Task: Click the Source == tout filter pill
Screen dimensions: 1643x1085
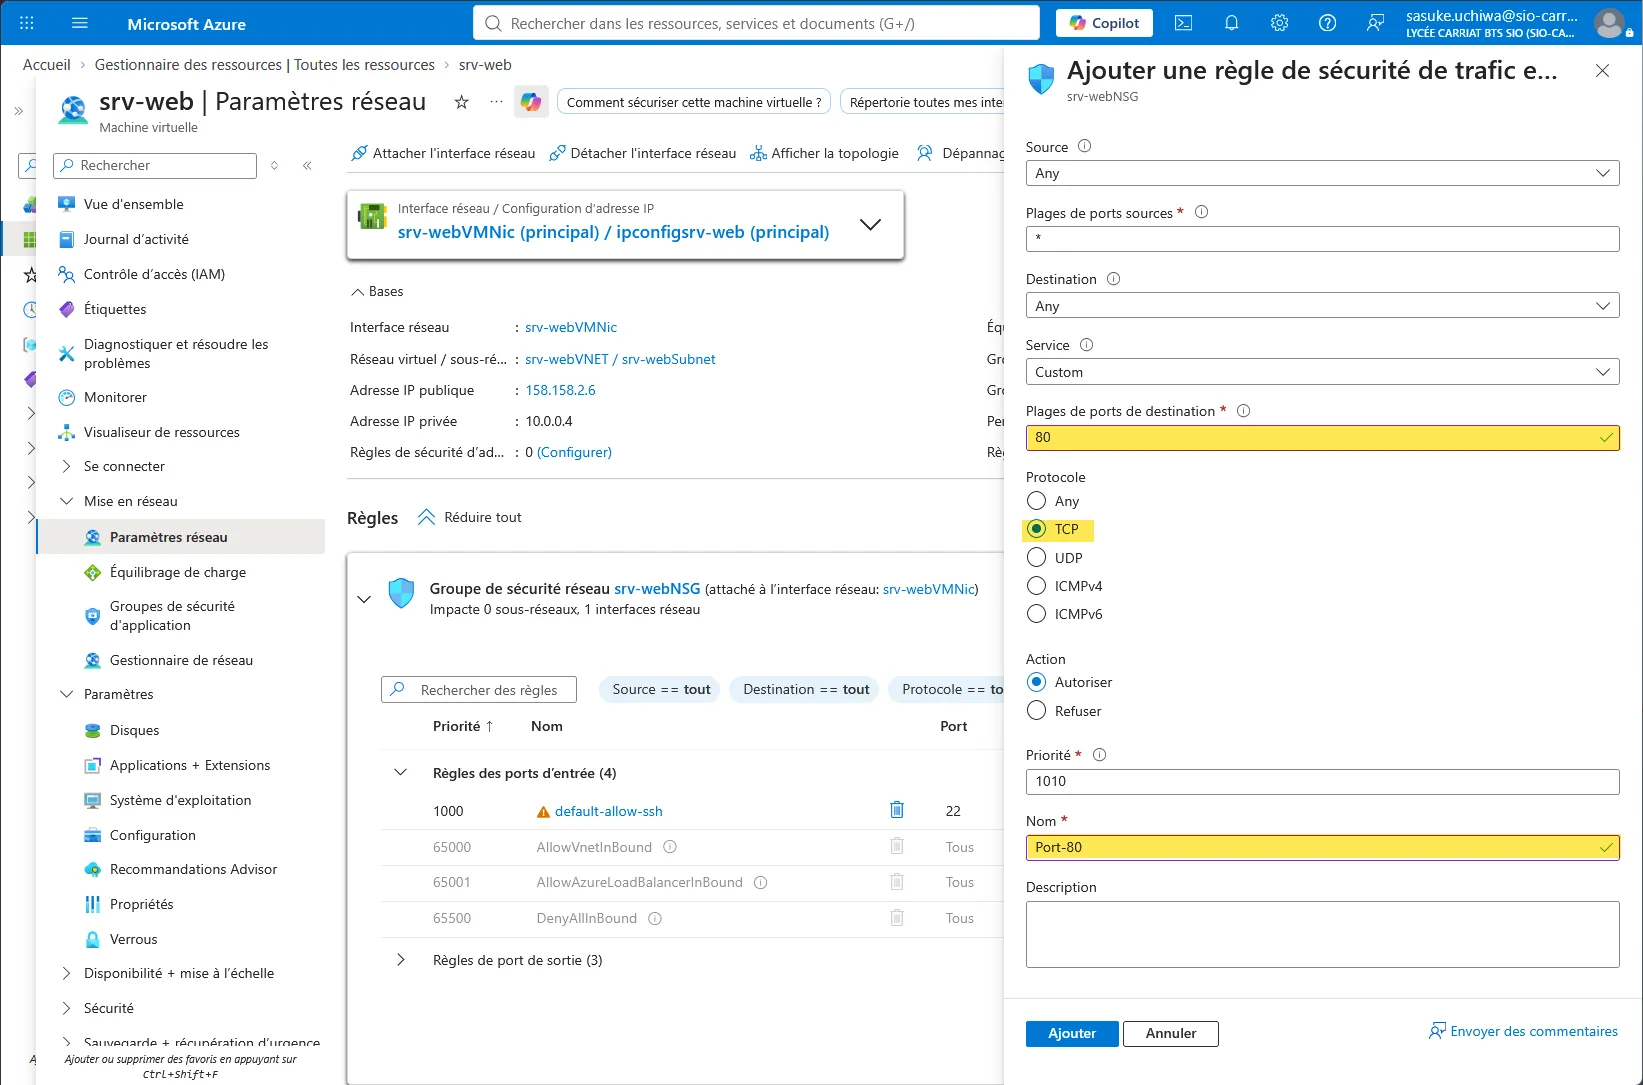Action: pyautogui.click(x=661, y=689)
